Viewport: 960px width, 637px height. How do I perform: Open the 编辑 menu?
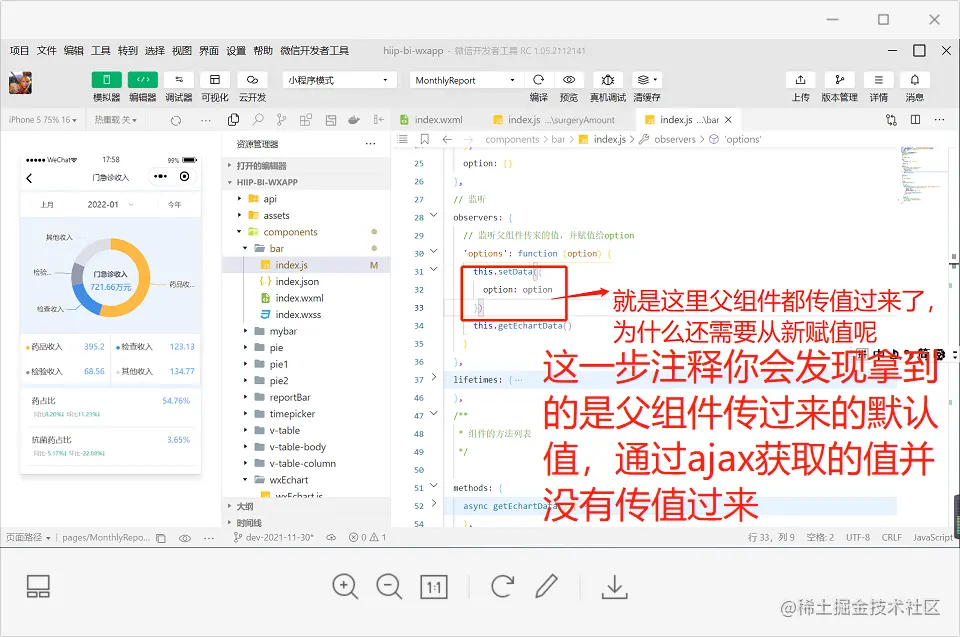(x=73, y=50)
